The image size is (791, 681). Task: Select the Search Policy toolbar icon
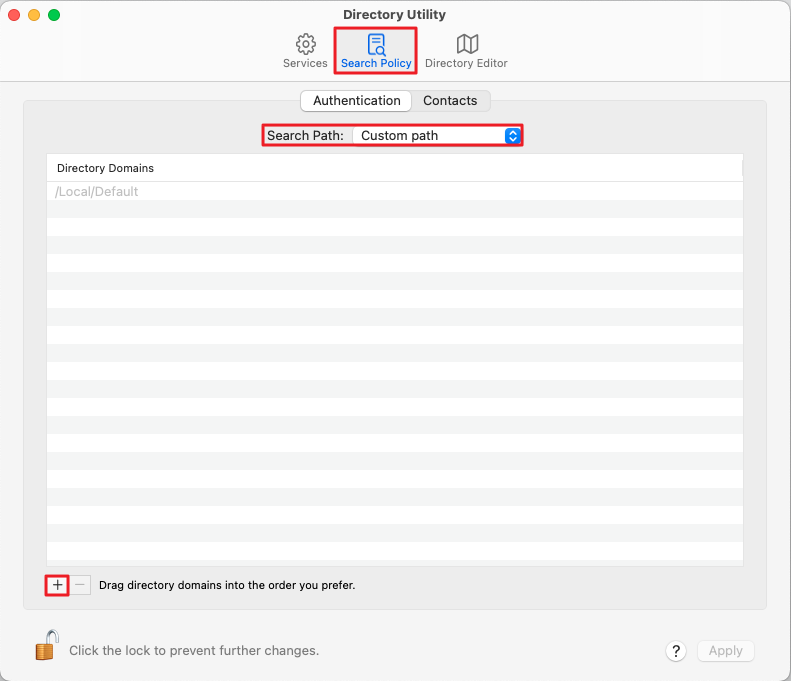tap(375, 45)
